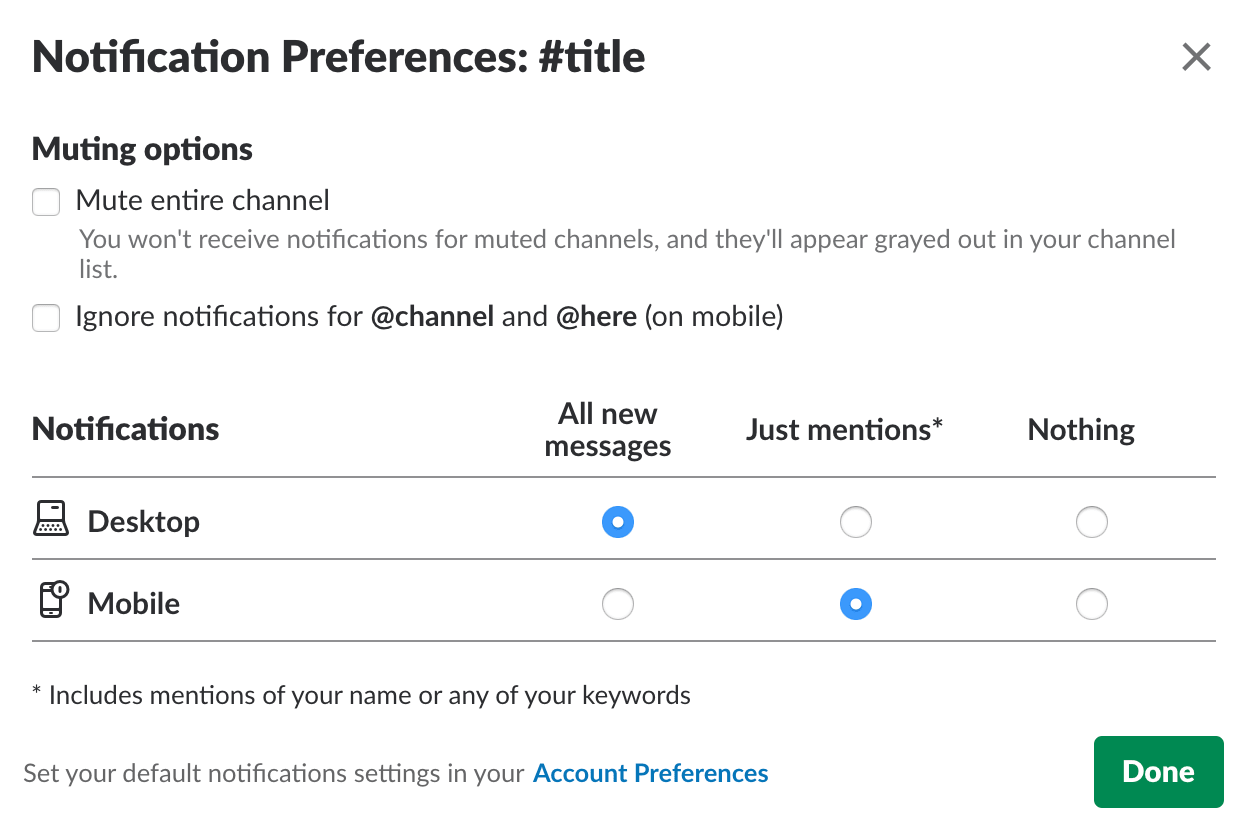Set Mobile notifications to Nothing
1248x834 pixels.
click(x=1091, y=604)
